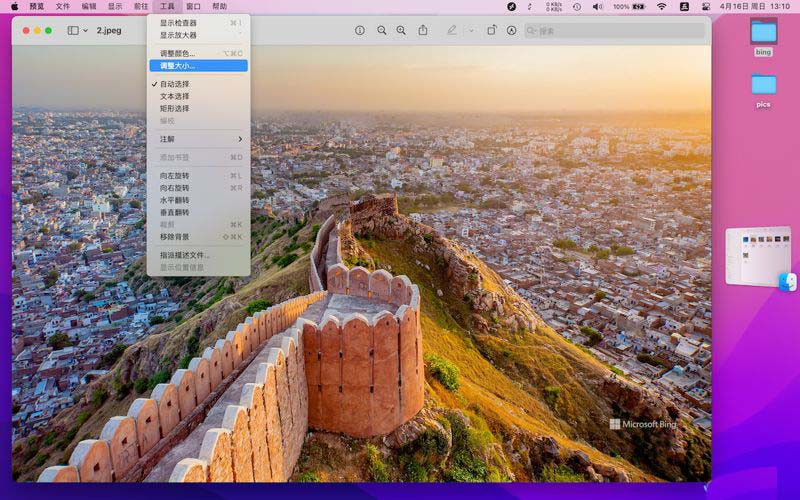Choose 矩形选择 selection mode

pyautogui.click(x=175, y=108)
